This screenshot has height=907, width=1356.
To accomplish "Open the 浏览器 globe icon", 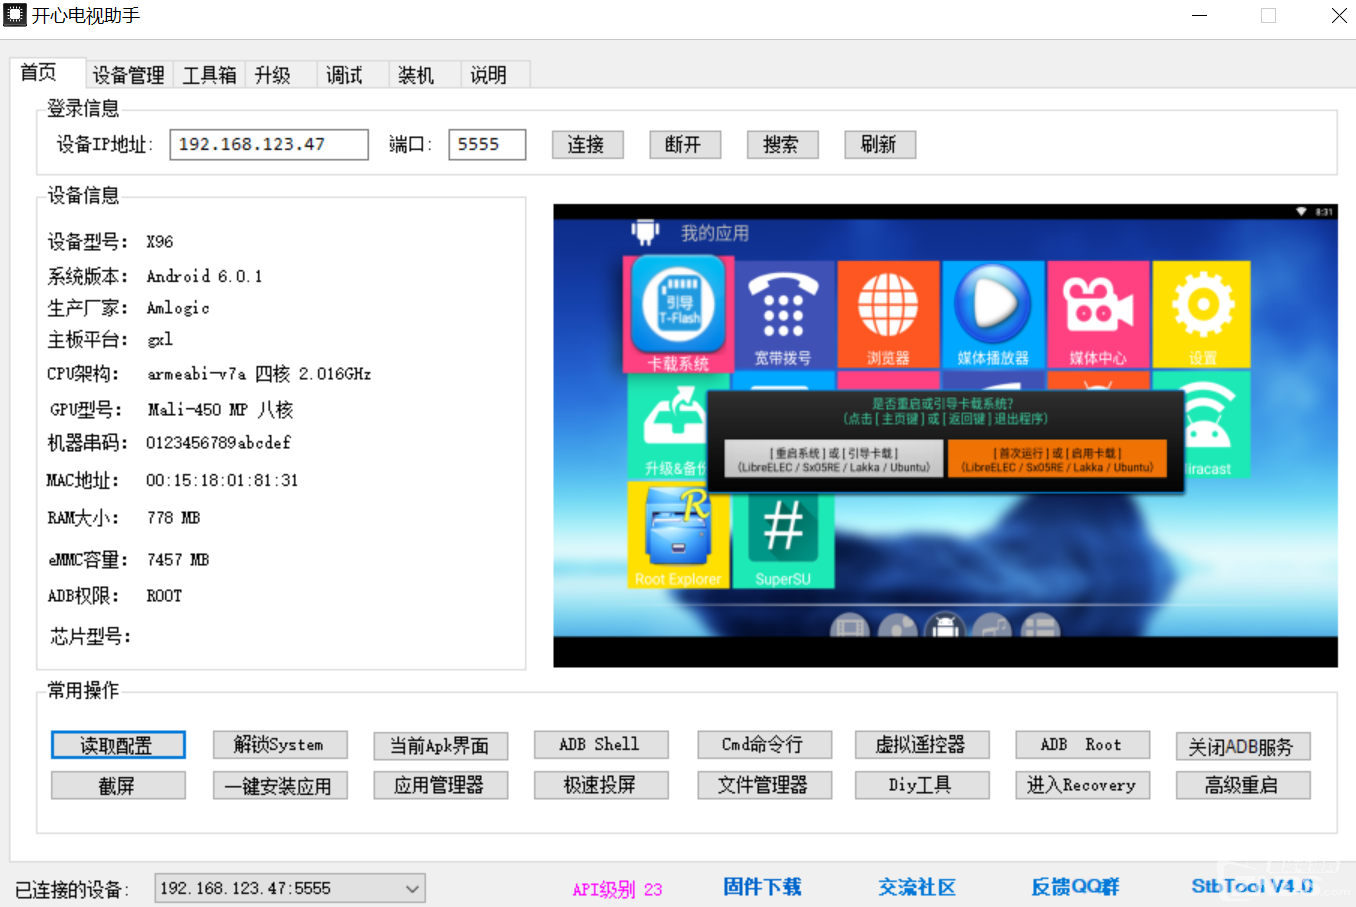I will point(888,312).
